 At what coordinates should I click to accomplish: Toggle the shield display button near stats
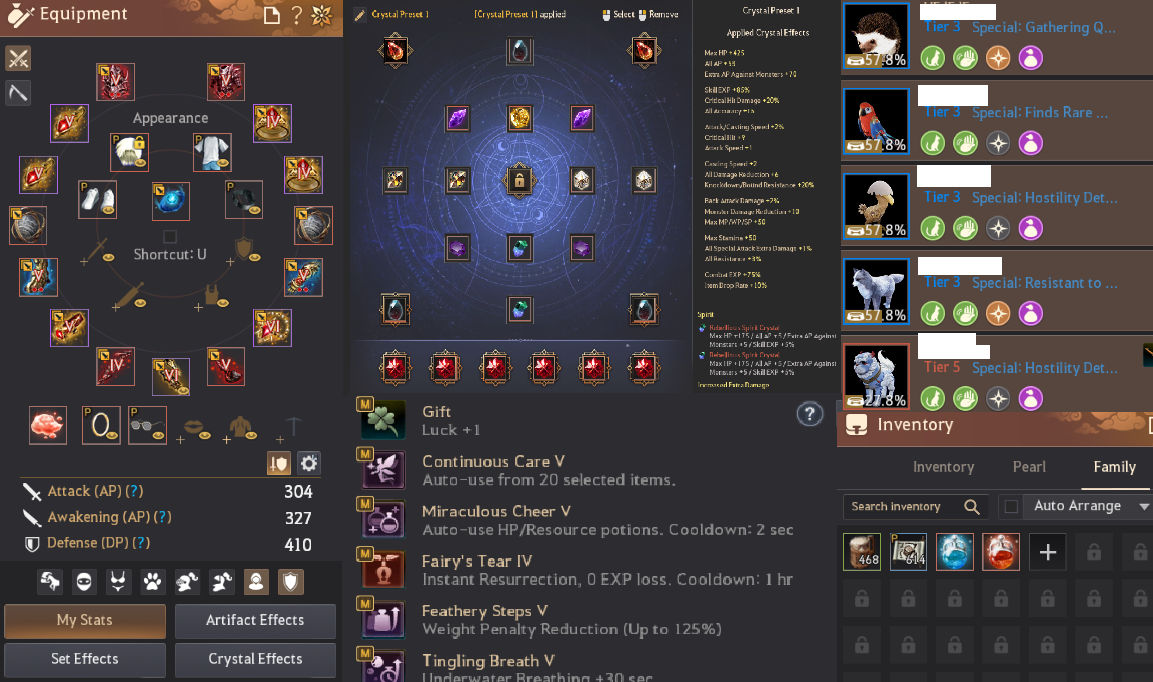click(x=279, y=463)
